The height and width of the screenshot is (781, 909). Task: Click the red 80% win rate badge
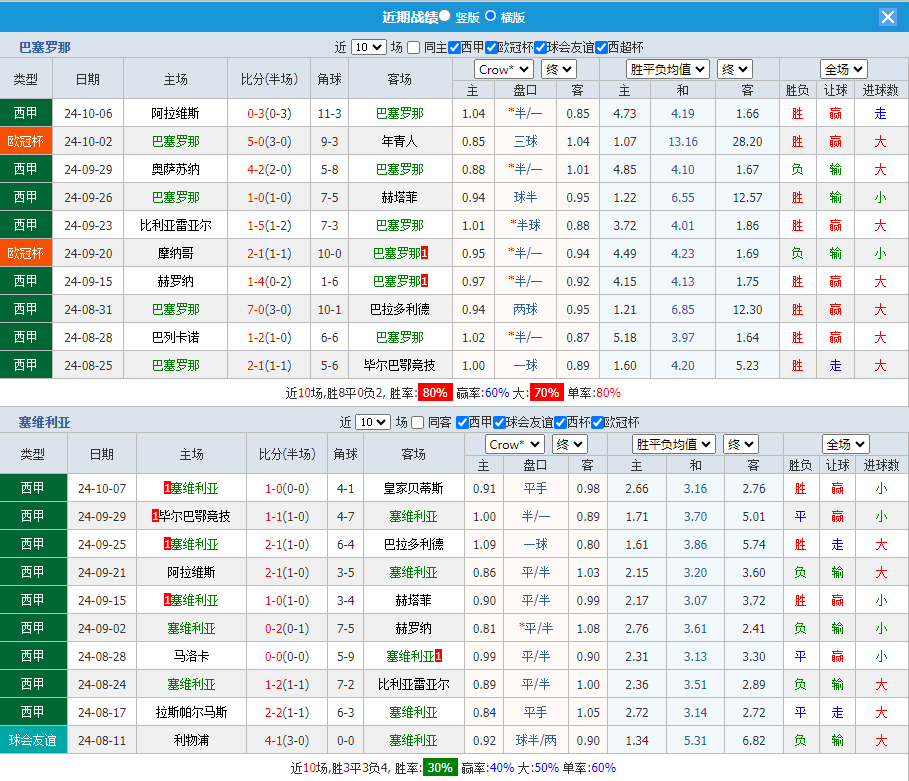[x=434, y=393]
